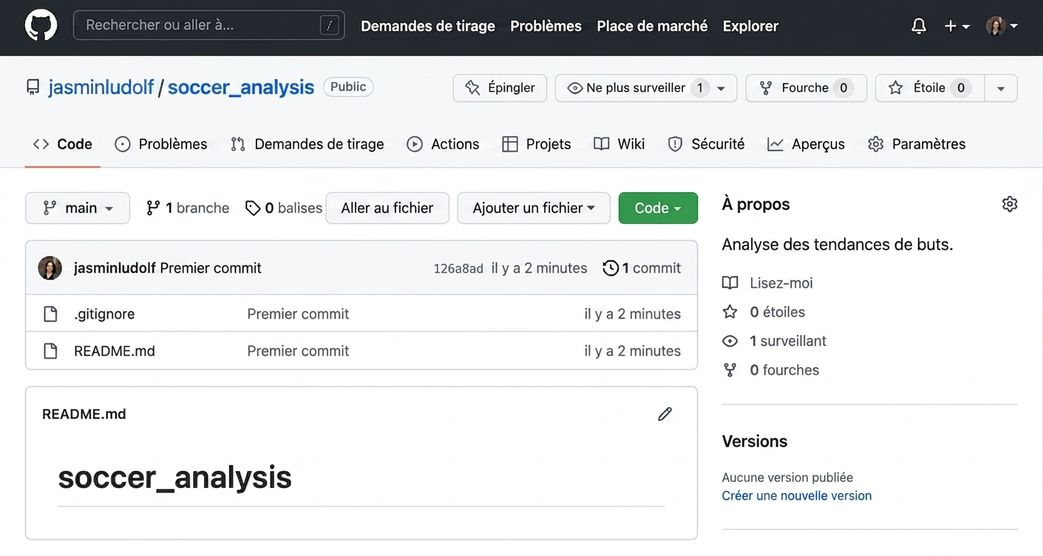This screenshot has width=1043, height=556.
Task: Click the README.md file icon
Action: pos(51,351)
